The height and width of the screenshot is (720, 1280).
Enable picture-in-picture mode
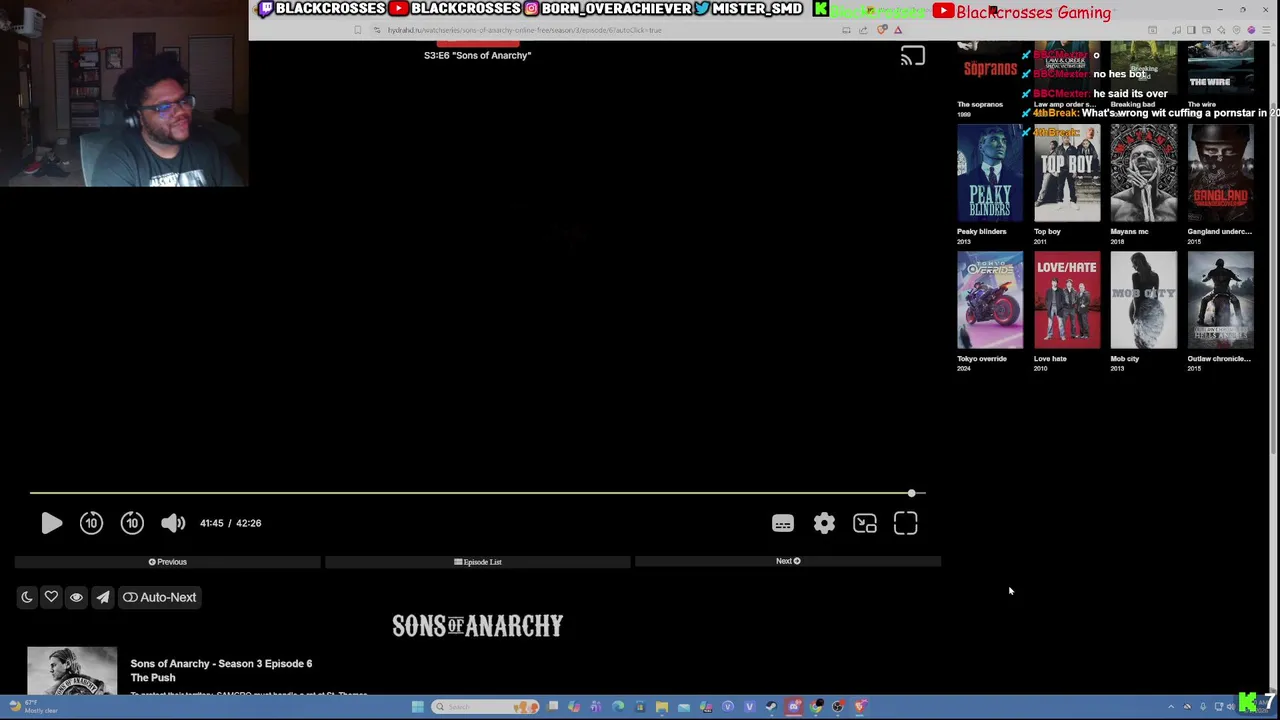point(865,523)
